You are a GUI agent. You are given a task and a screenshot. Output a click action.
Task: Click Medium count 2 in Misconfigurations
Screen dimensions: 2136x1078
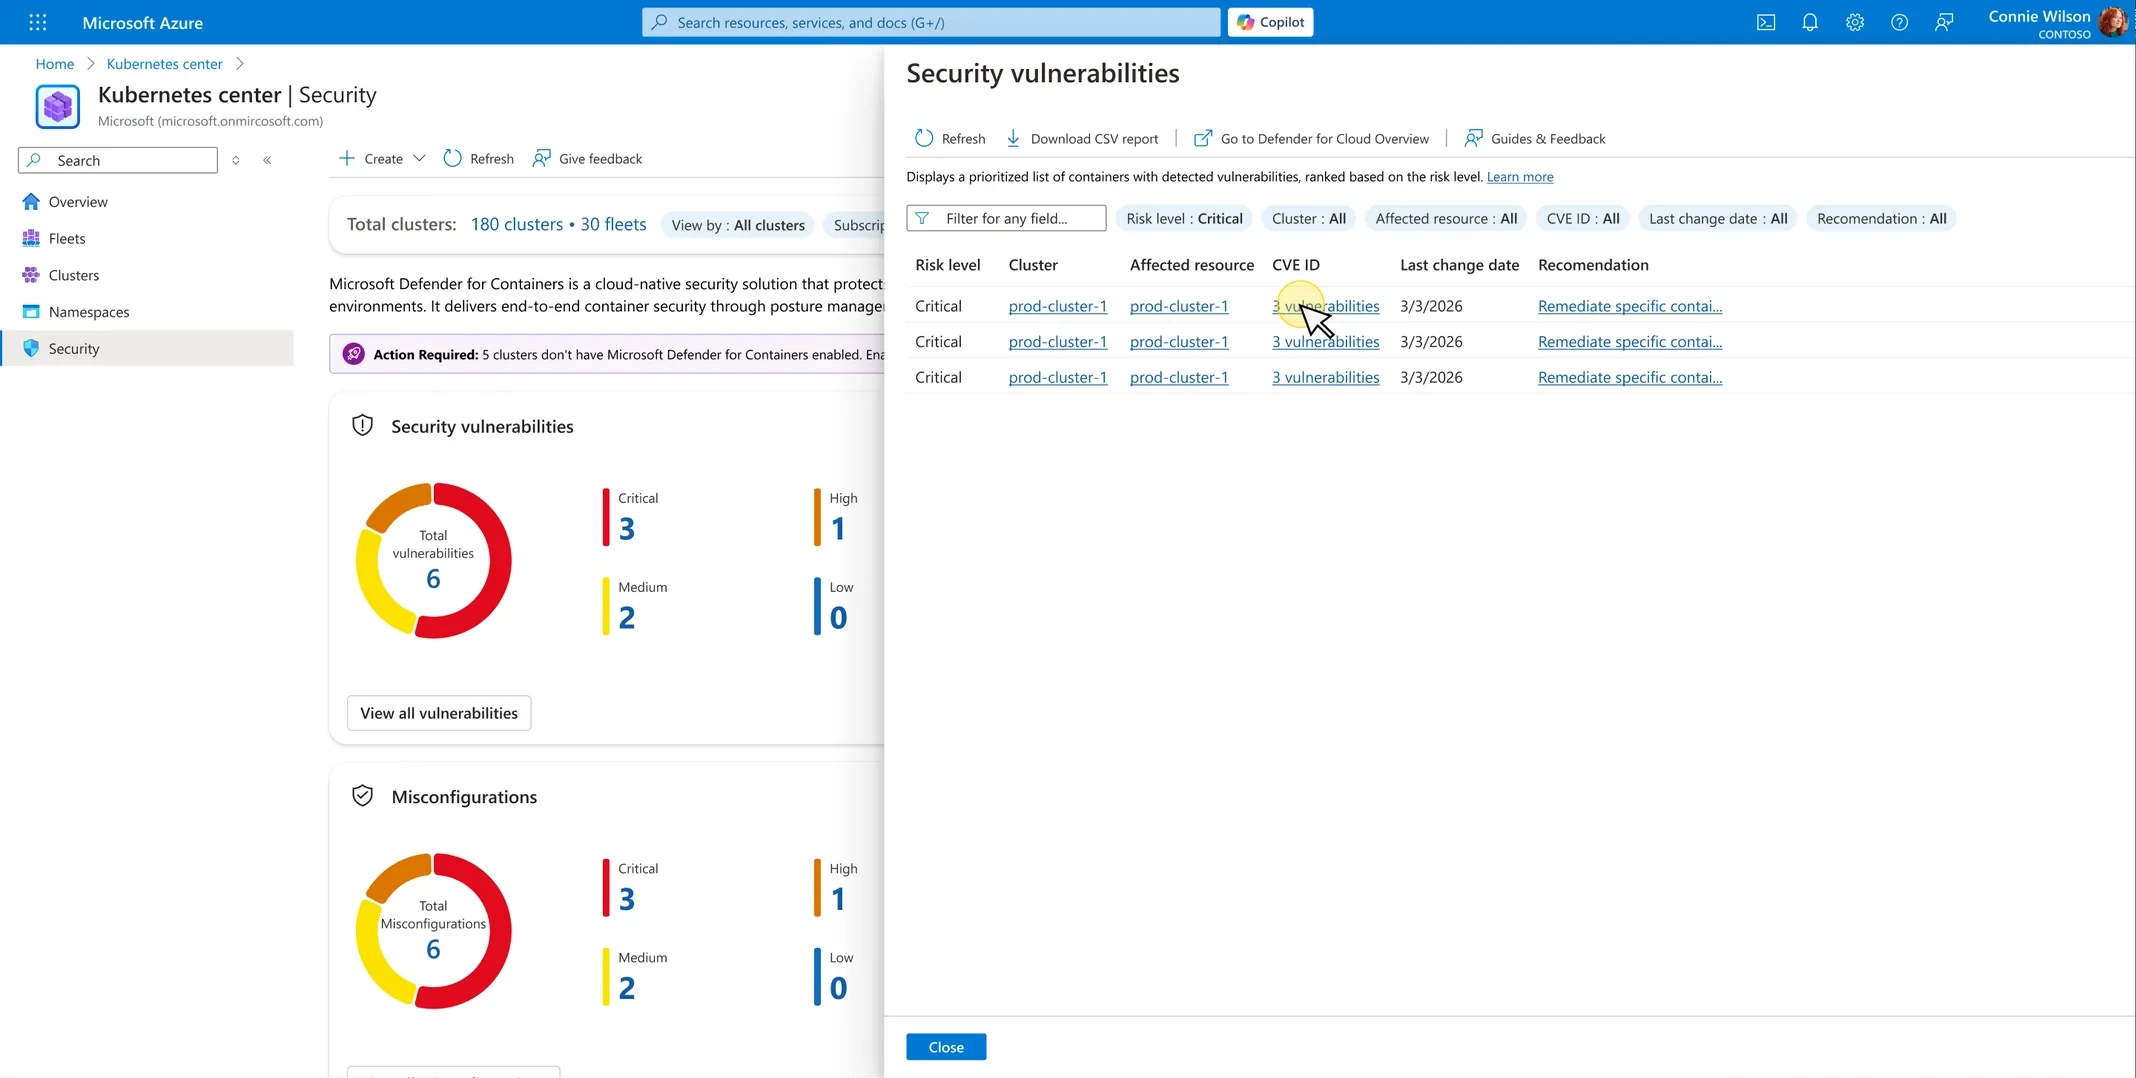[627, 987]
